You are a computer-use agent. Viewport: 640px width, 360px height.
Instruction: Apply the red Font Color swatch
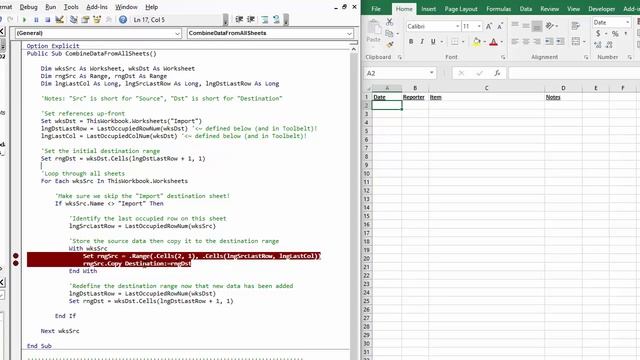click(x=493, y=42)
